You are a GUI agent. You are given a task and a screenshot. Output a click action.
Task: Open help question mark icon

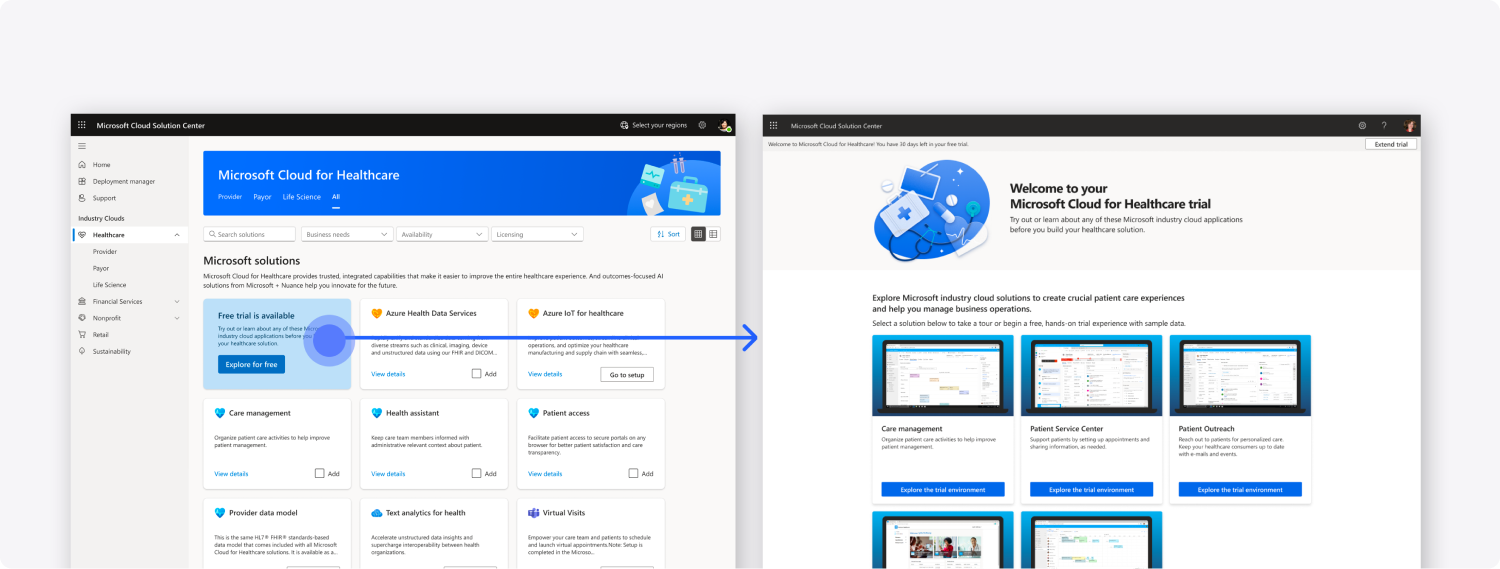[x=1384, y=125]
